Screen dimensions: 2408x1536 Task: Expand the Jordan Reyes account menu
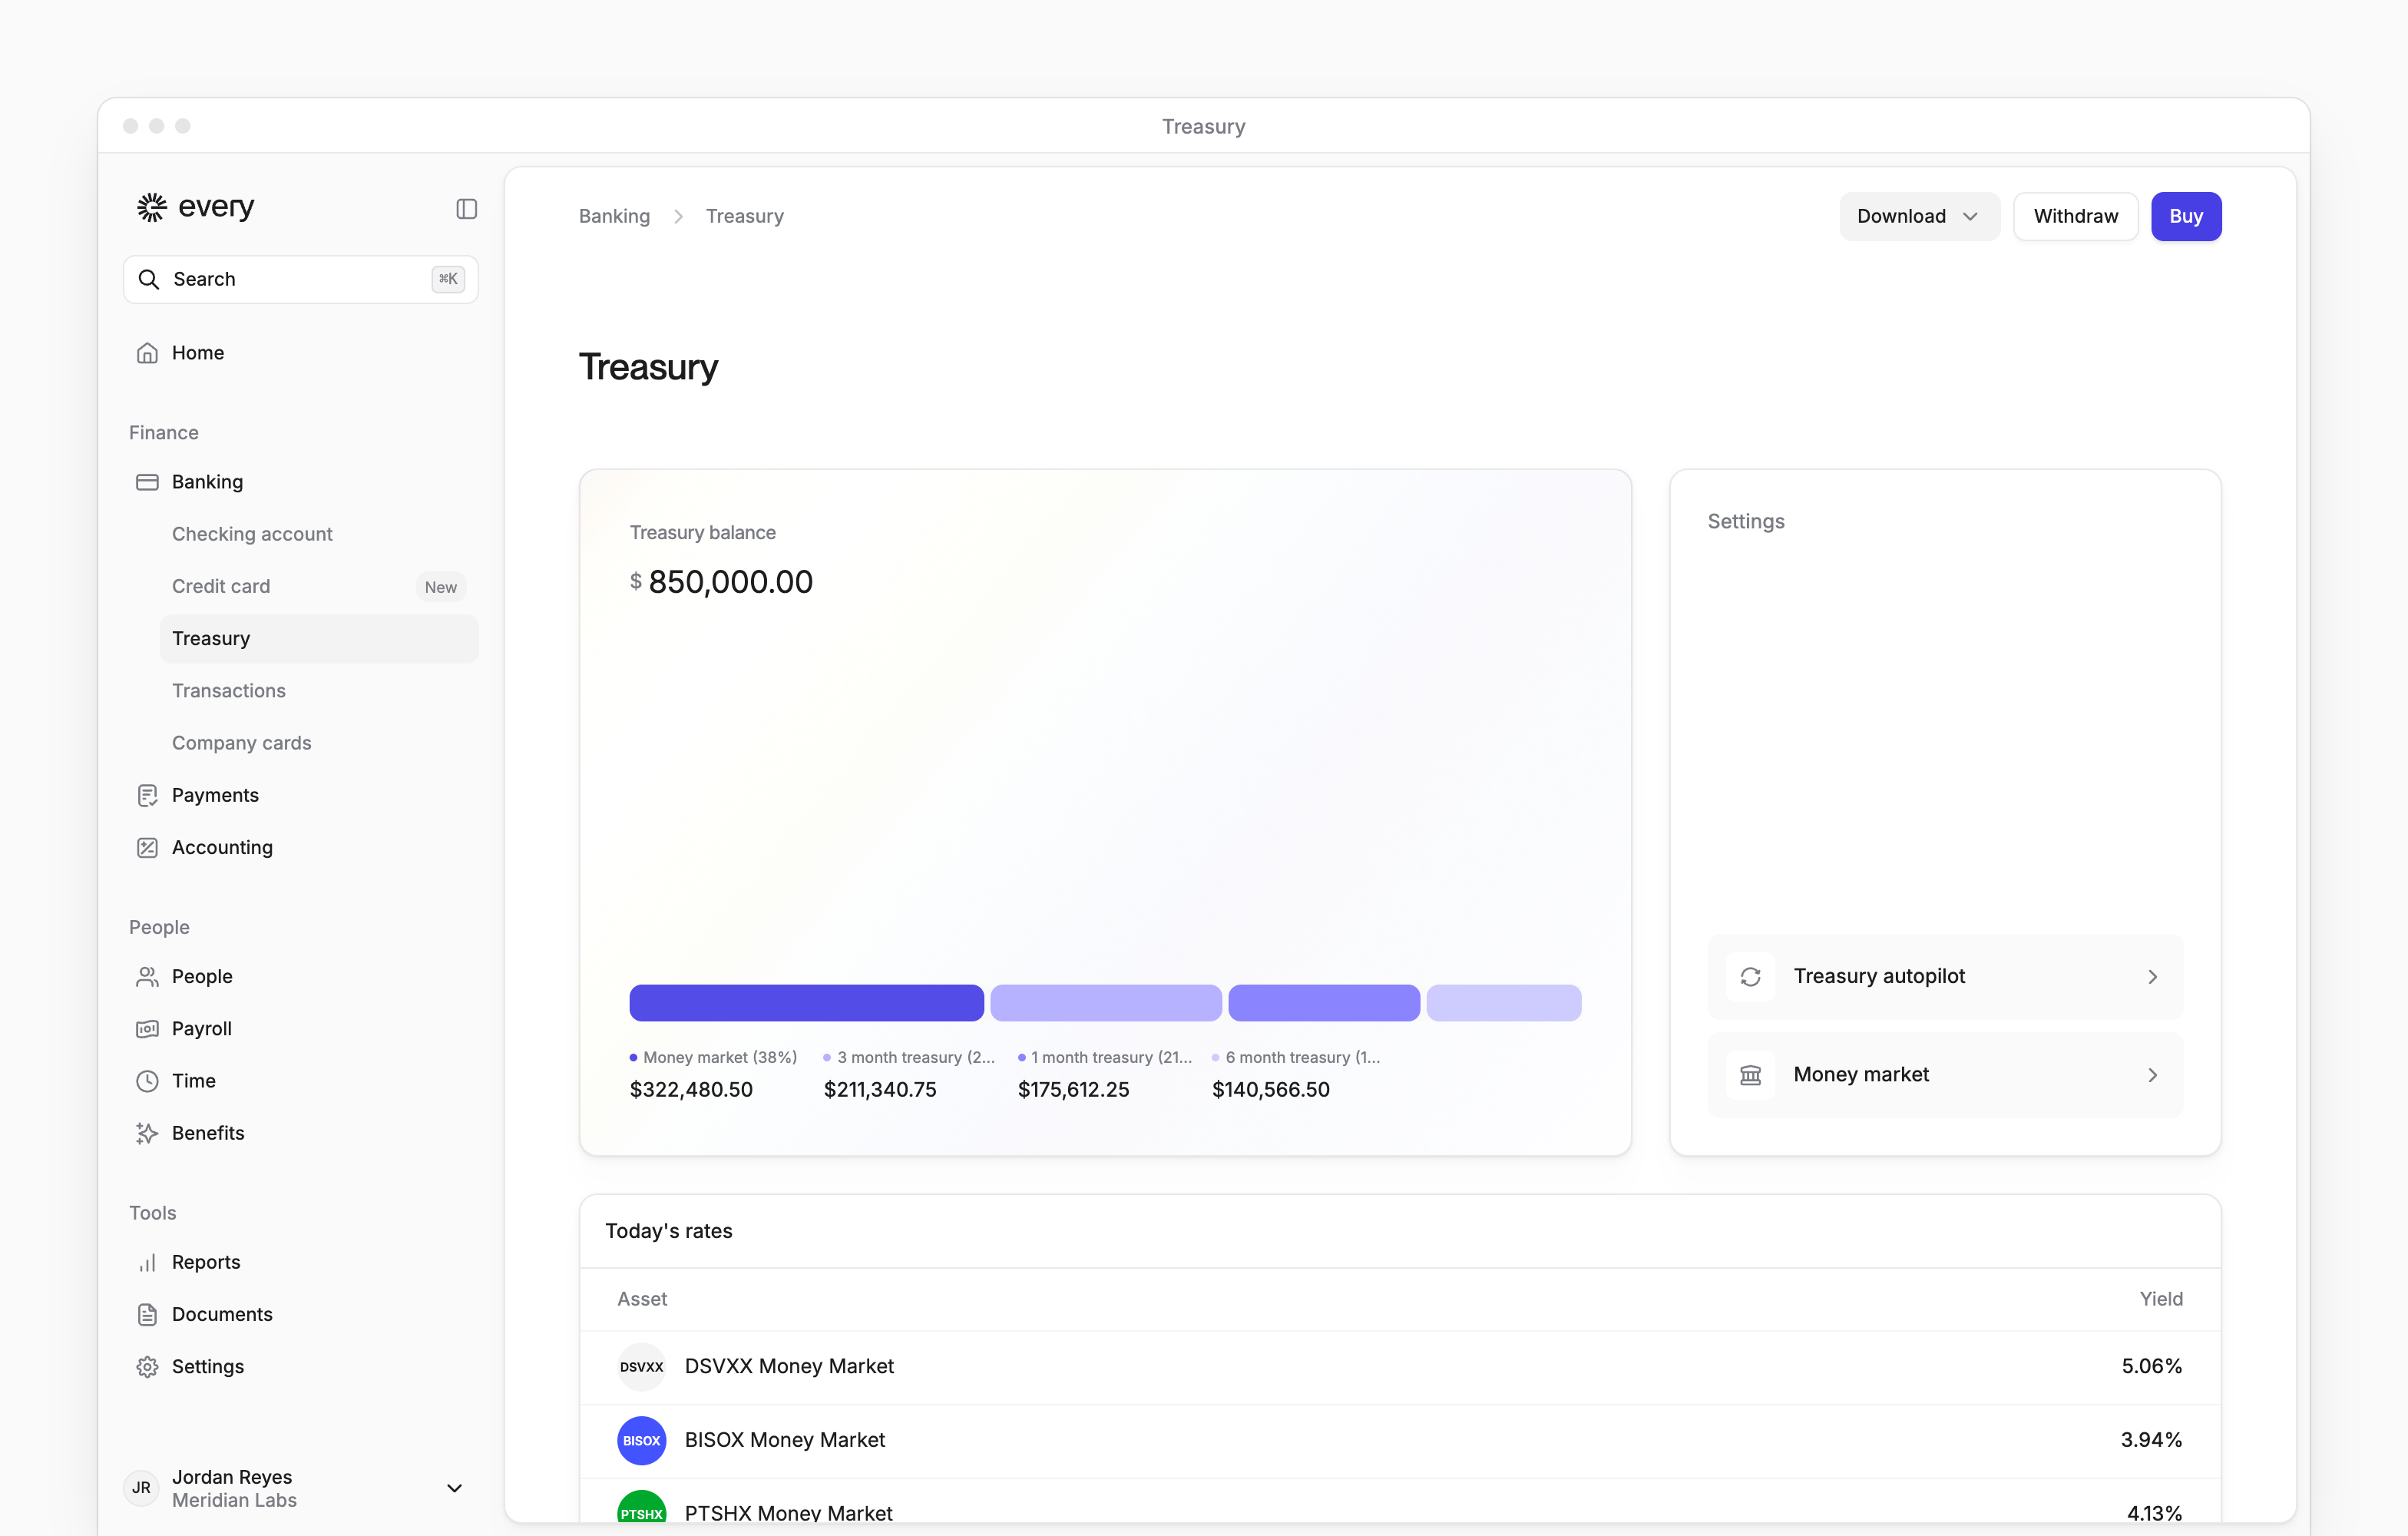pyautogui.click(x=454, y=1488)
